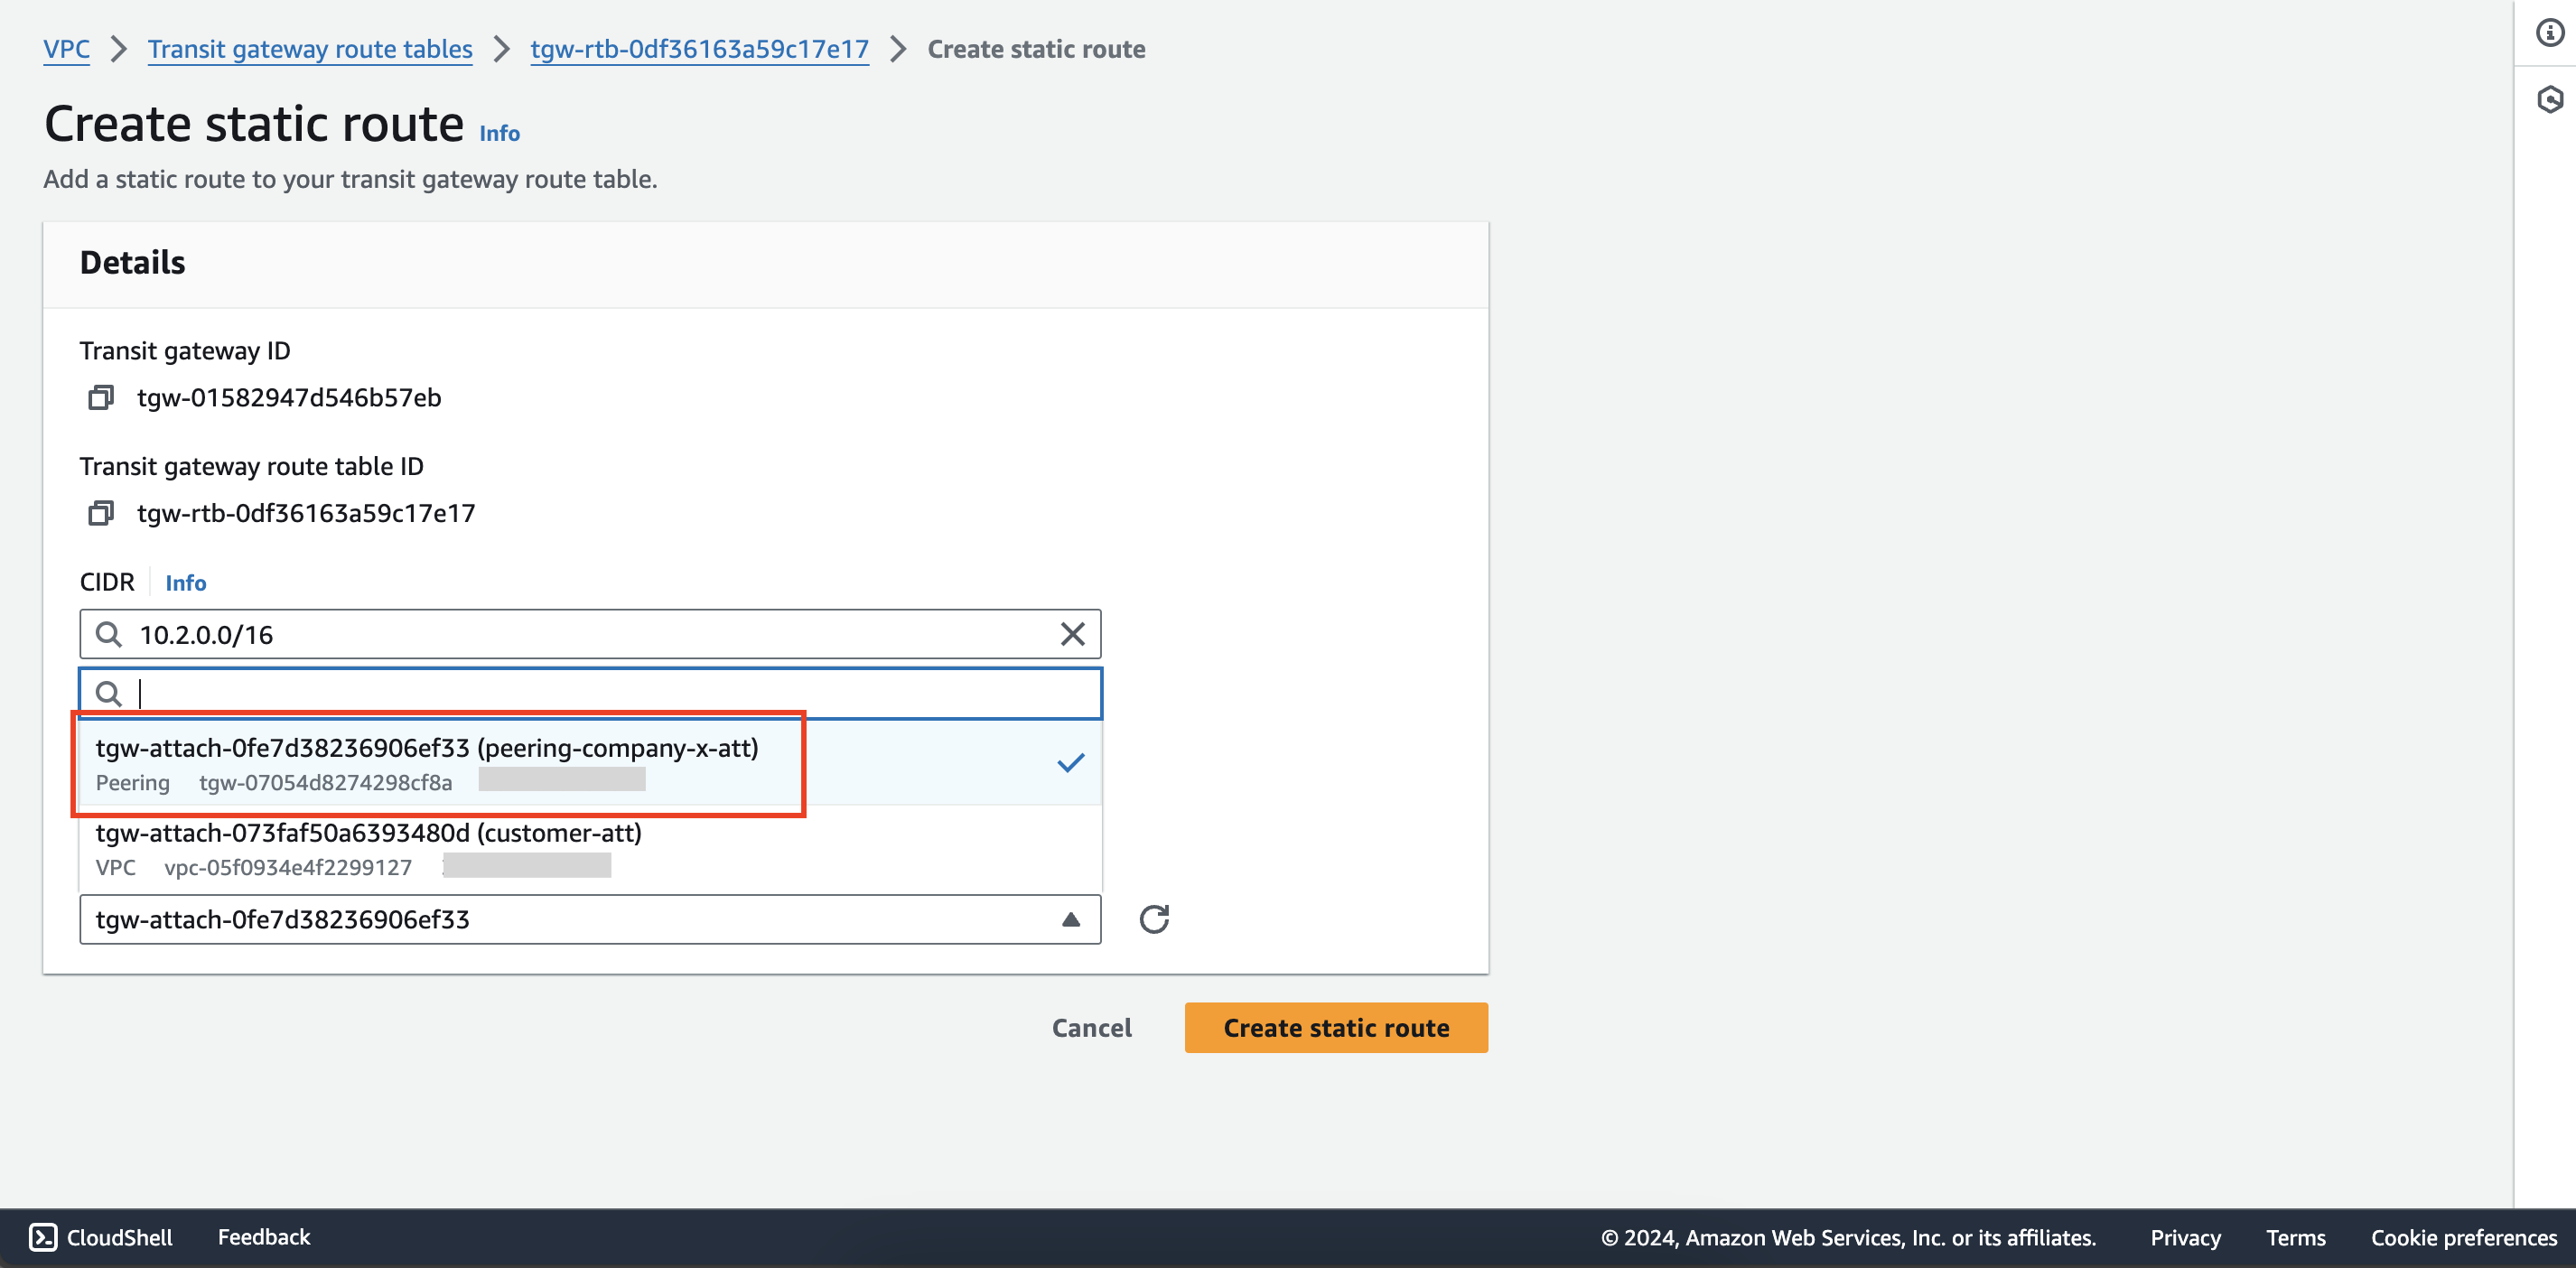
Task: Open Transit gateway route tables breadcrumb
Action: pyautogui.click(x=310, y=49)
